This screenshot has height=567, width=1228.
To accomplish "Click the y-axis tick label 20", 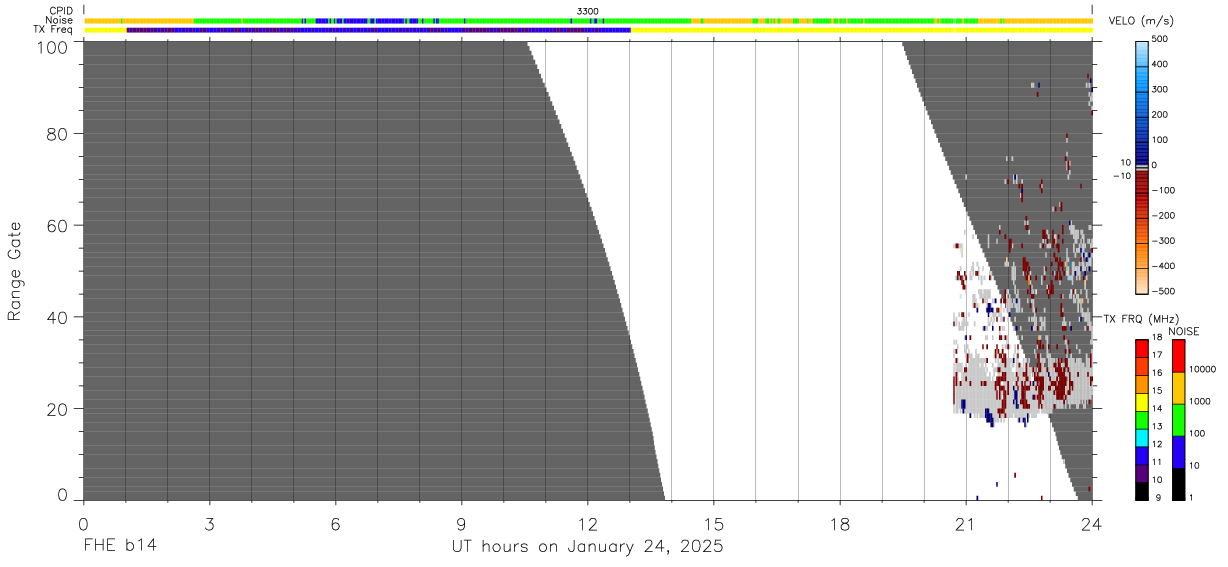I will pyautogui.click(x=56, y=409).
